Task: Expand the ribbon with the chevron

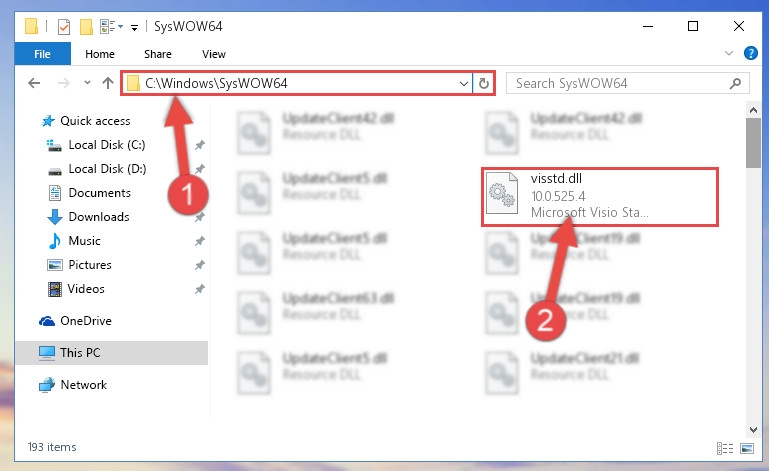Action: tap(729, 53)
